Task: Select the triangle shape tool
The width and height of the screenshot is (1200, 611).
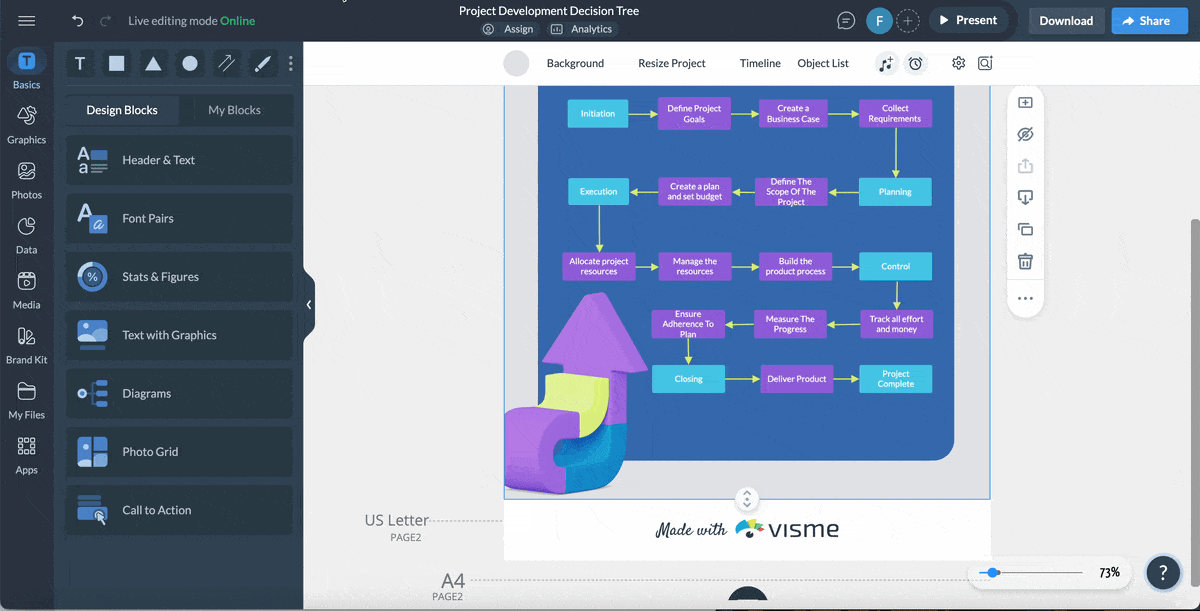Action: coord(153,64)
